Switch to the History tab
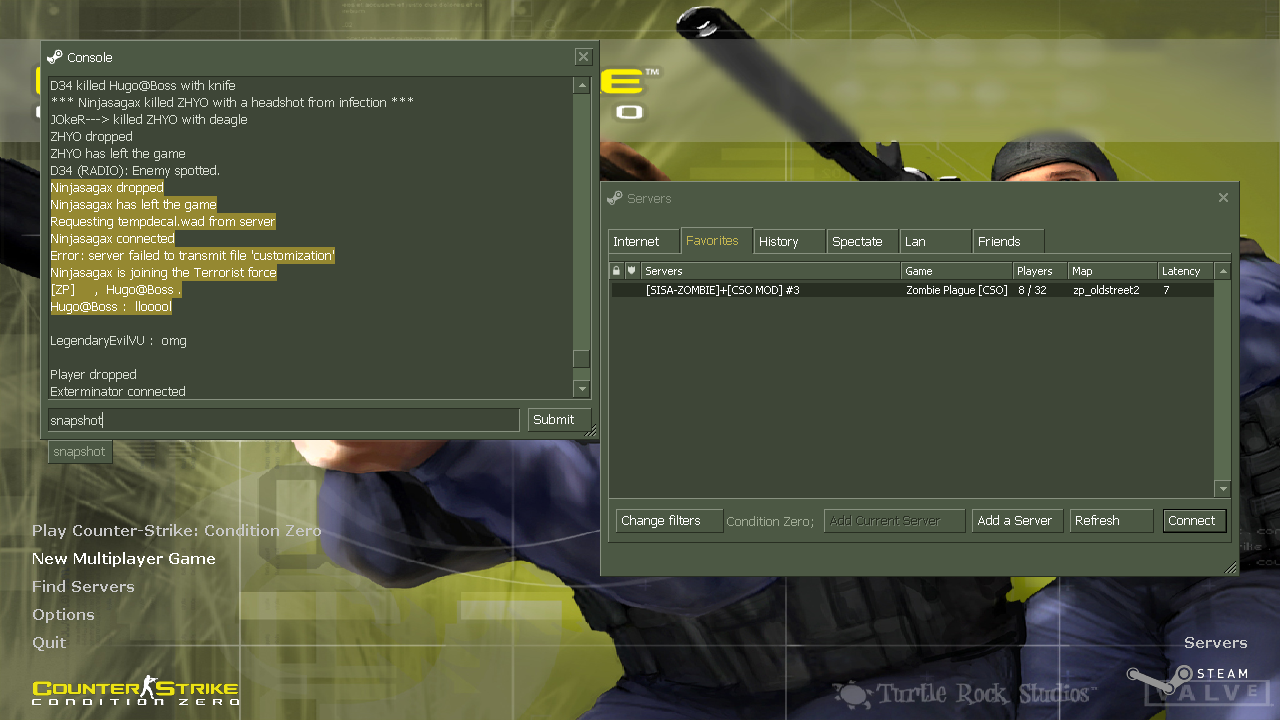 pyautogui.click(x=789, y=241)
